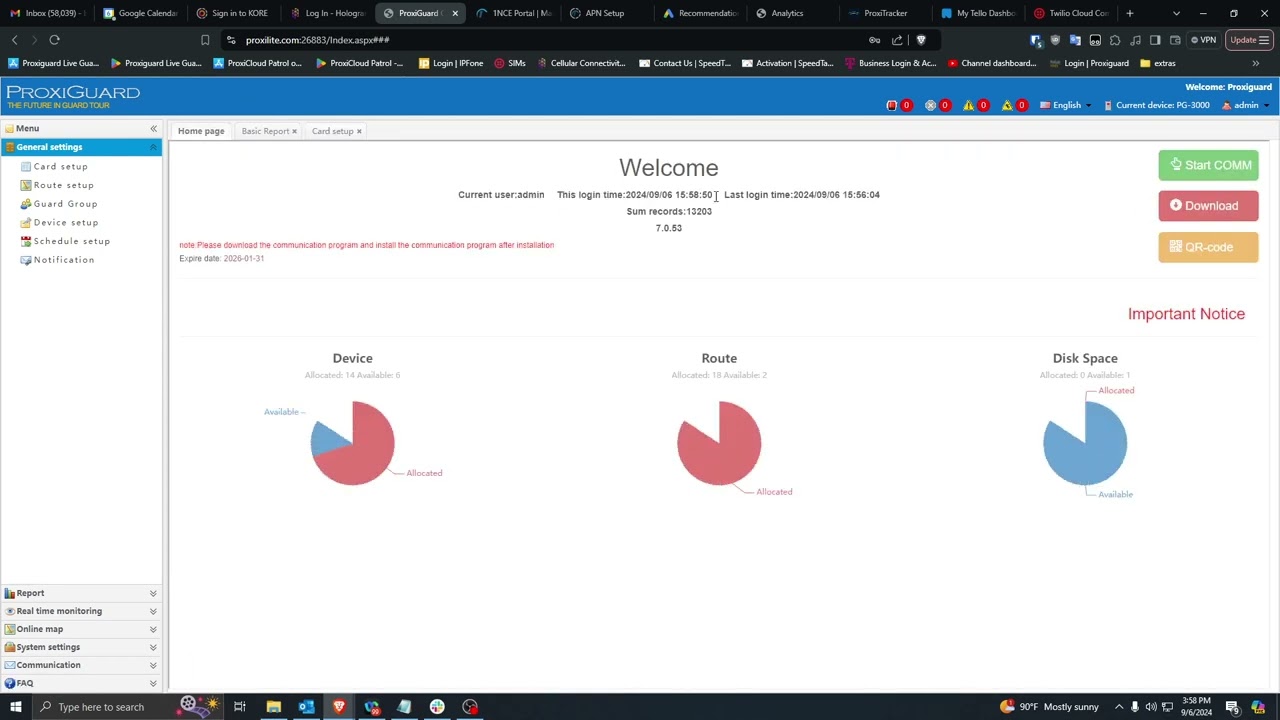
Task: Close the Card setup page tab
Action: click(x=359, y=131)
